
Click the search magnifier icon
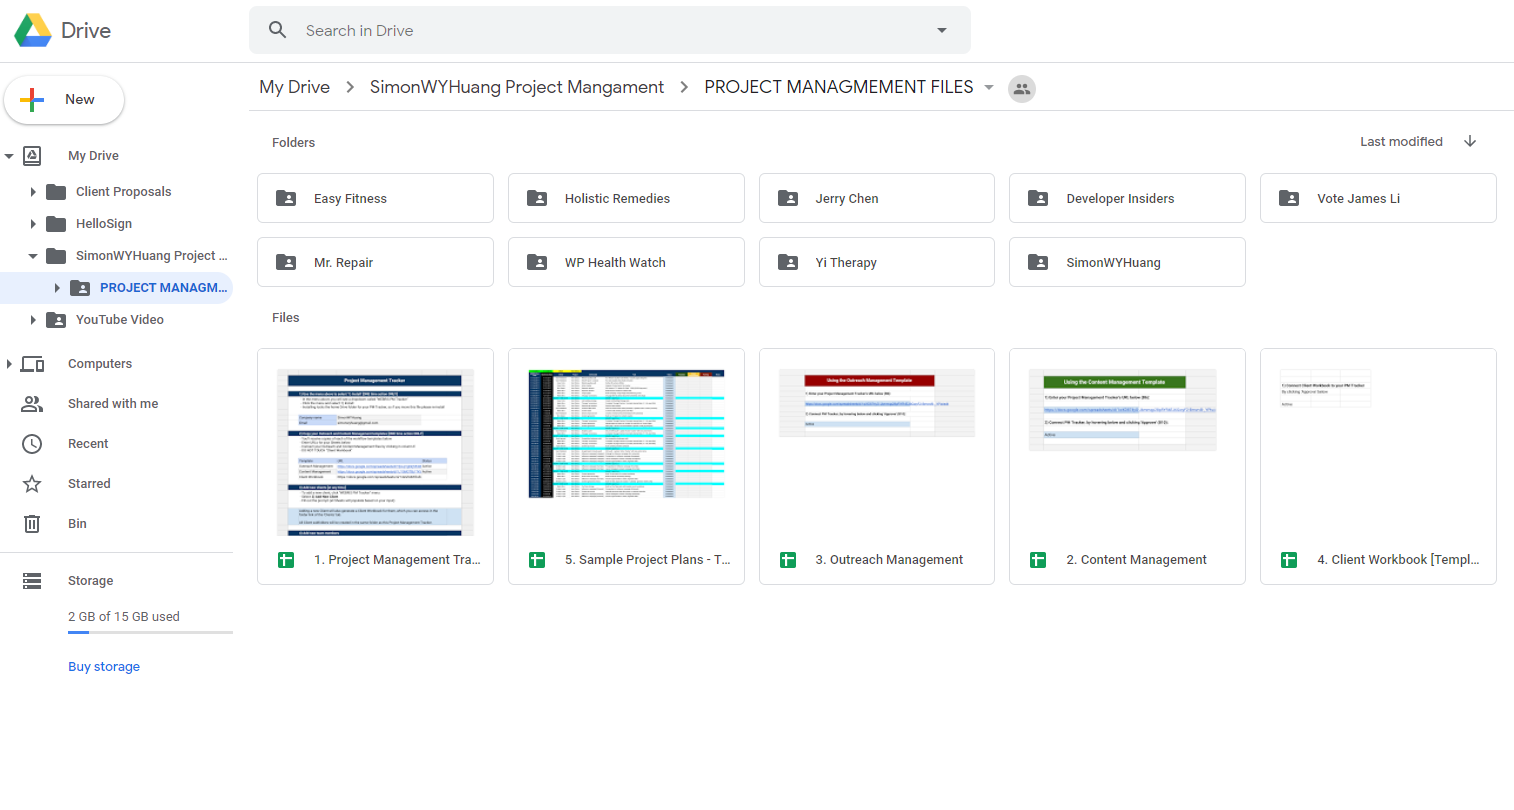(278, 30)
